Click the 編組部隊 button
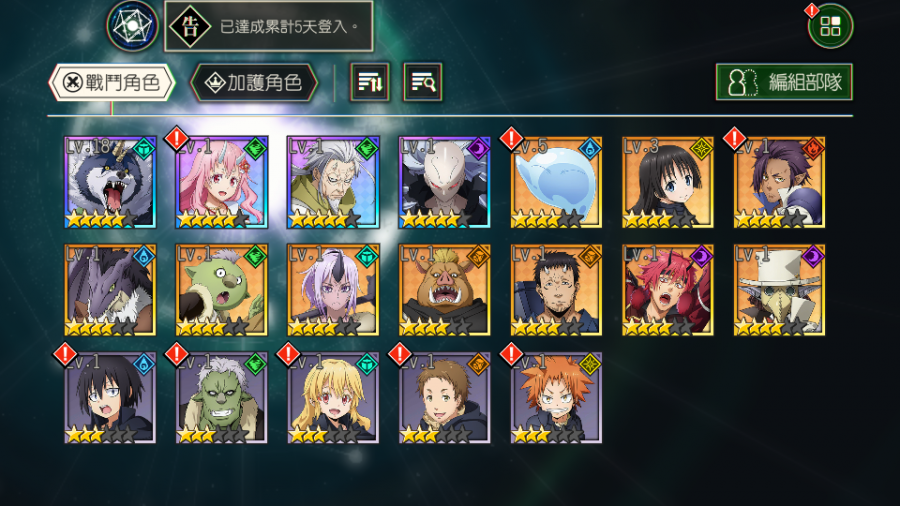Image resolution: width=900 pixels, height=506 pixels. pos(784,82)
